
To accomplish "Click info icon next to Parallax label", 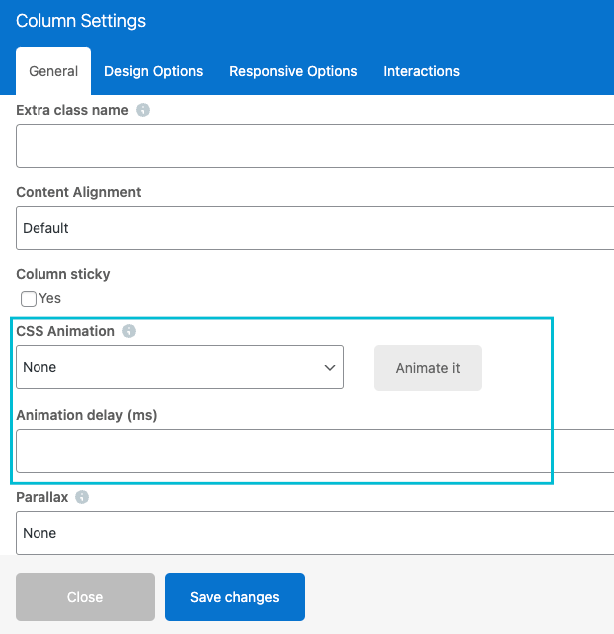I will point(82,497).
